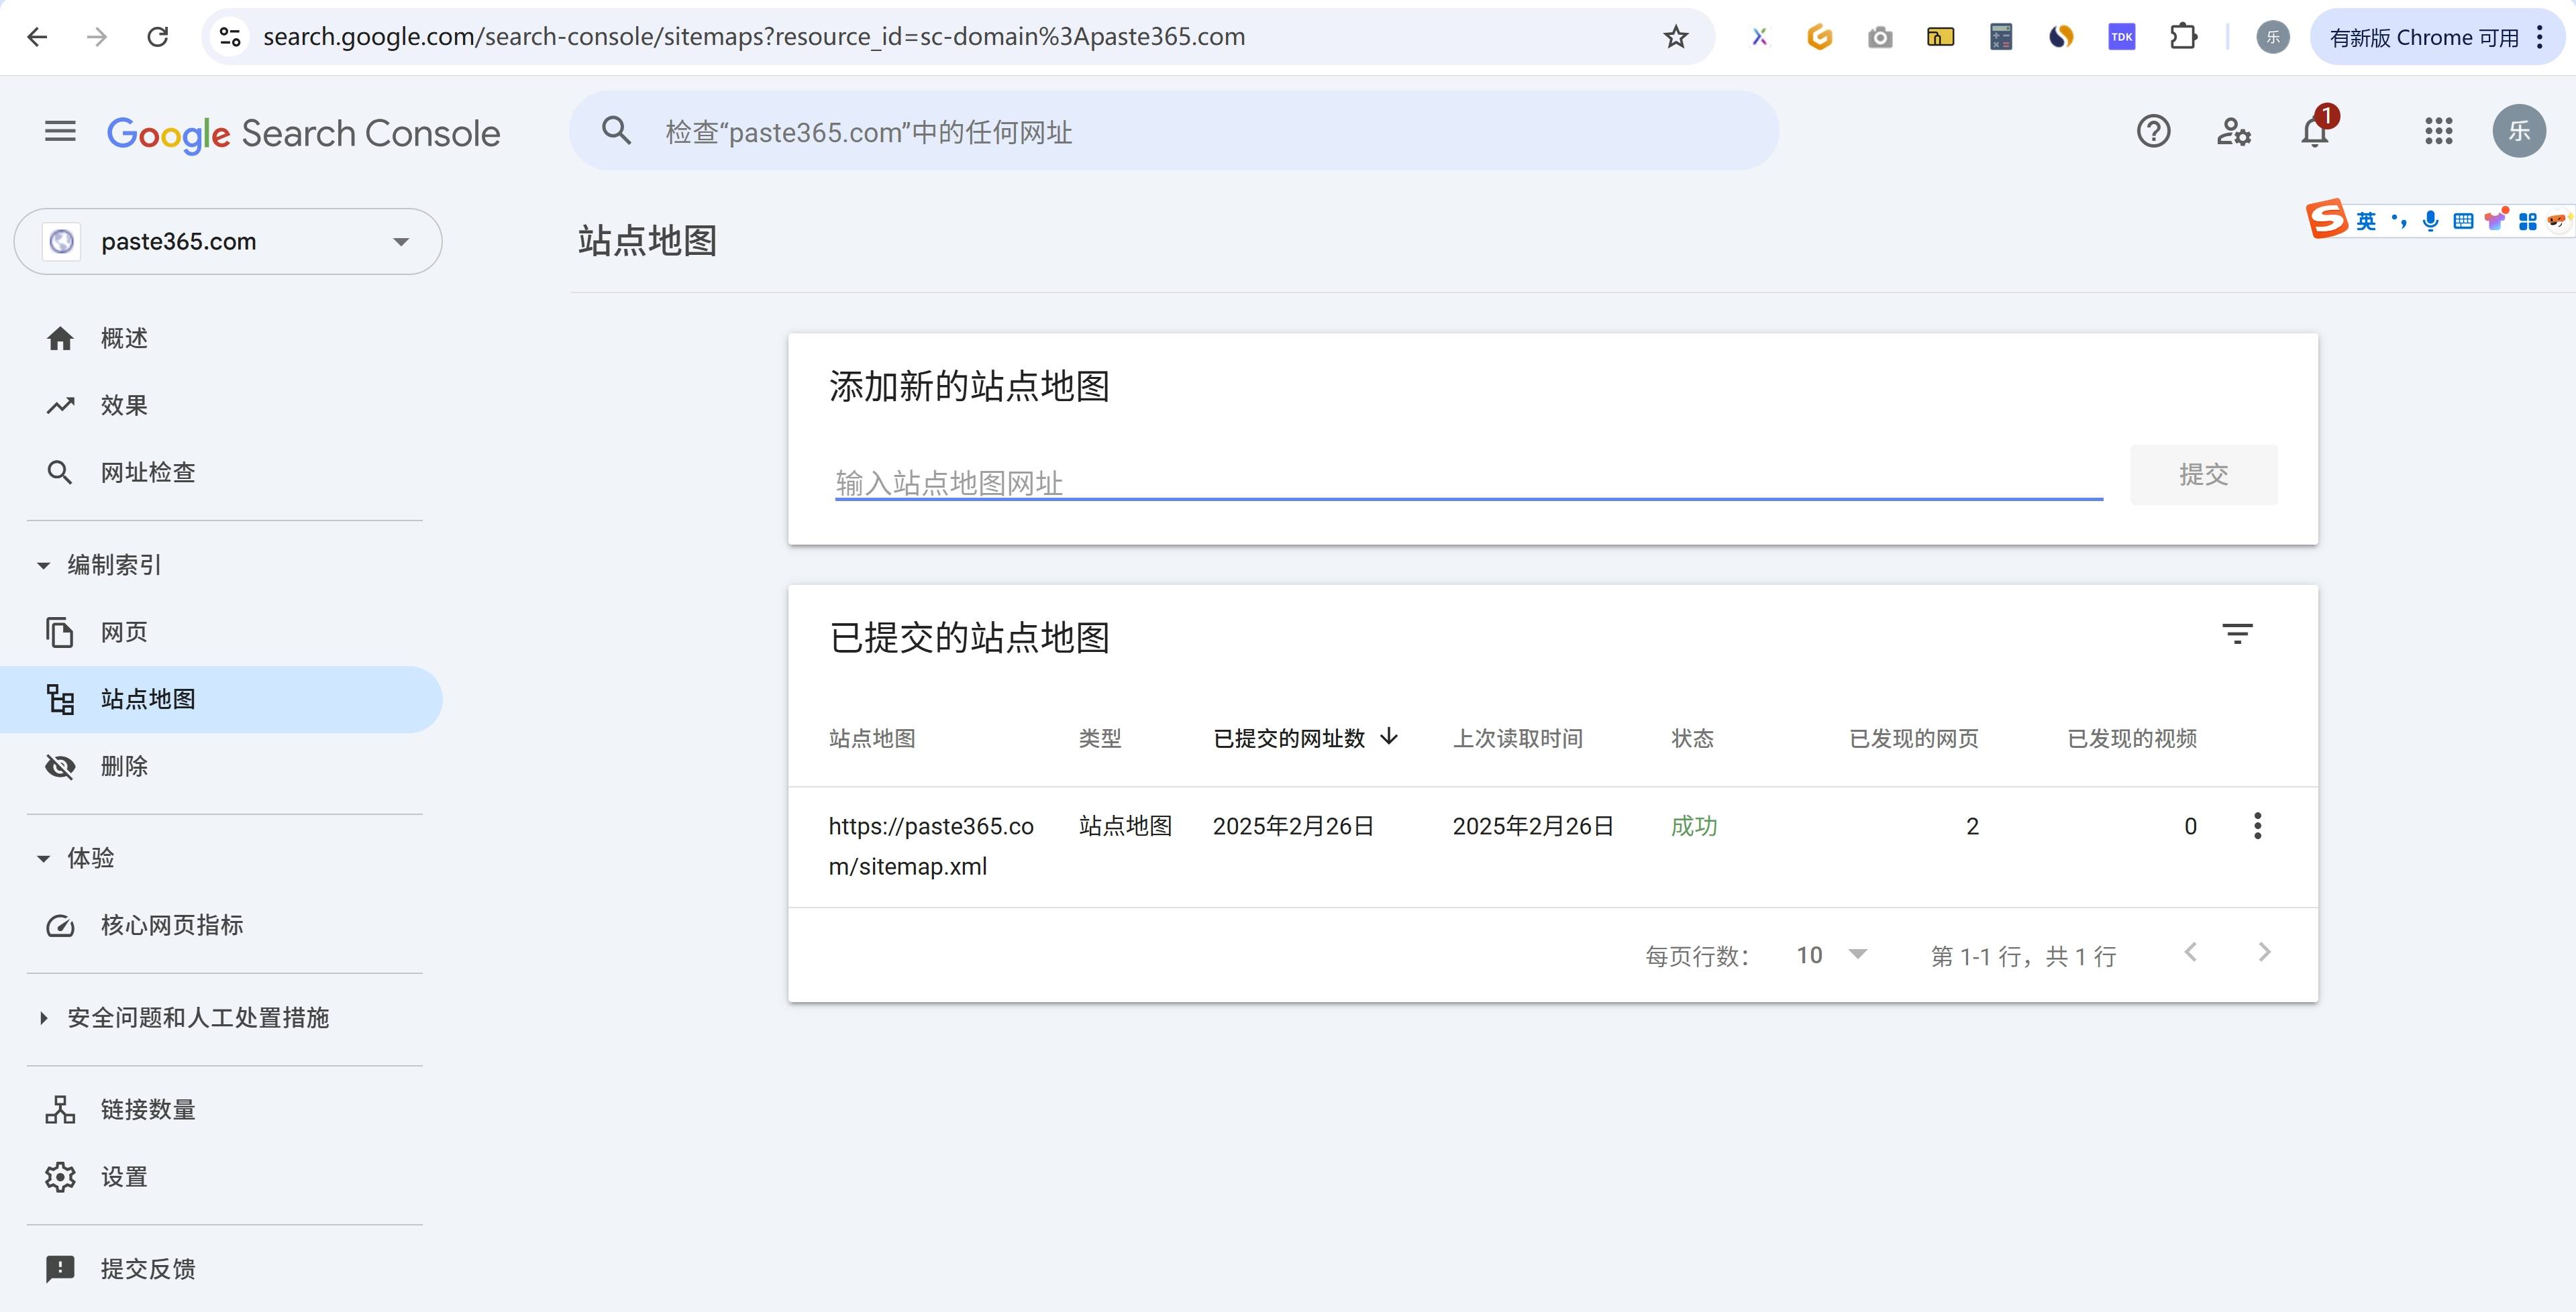The width and height of the screenshot is (2576, 1312).
Task: Open the Help question mark icon
Action: coord(2153,131)
